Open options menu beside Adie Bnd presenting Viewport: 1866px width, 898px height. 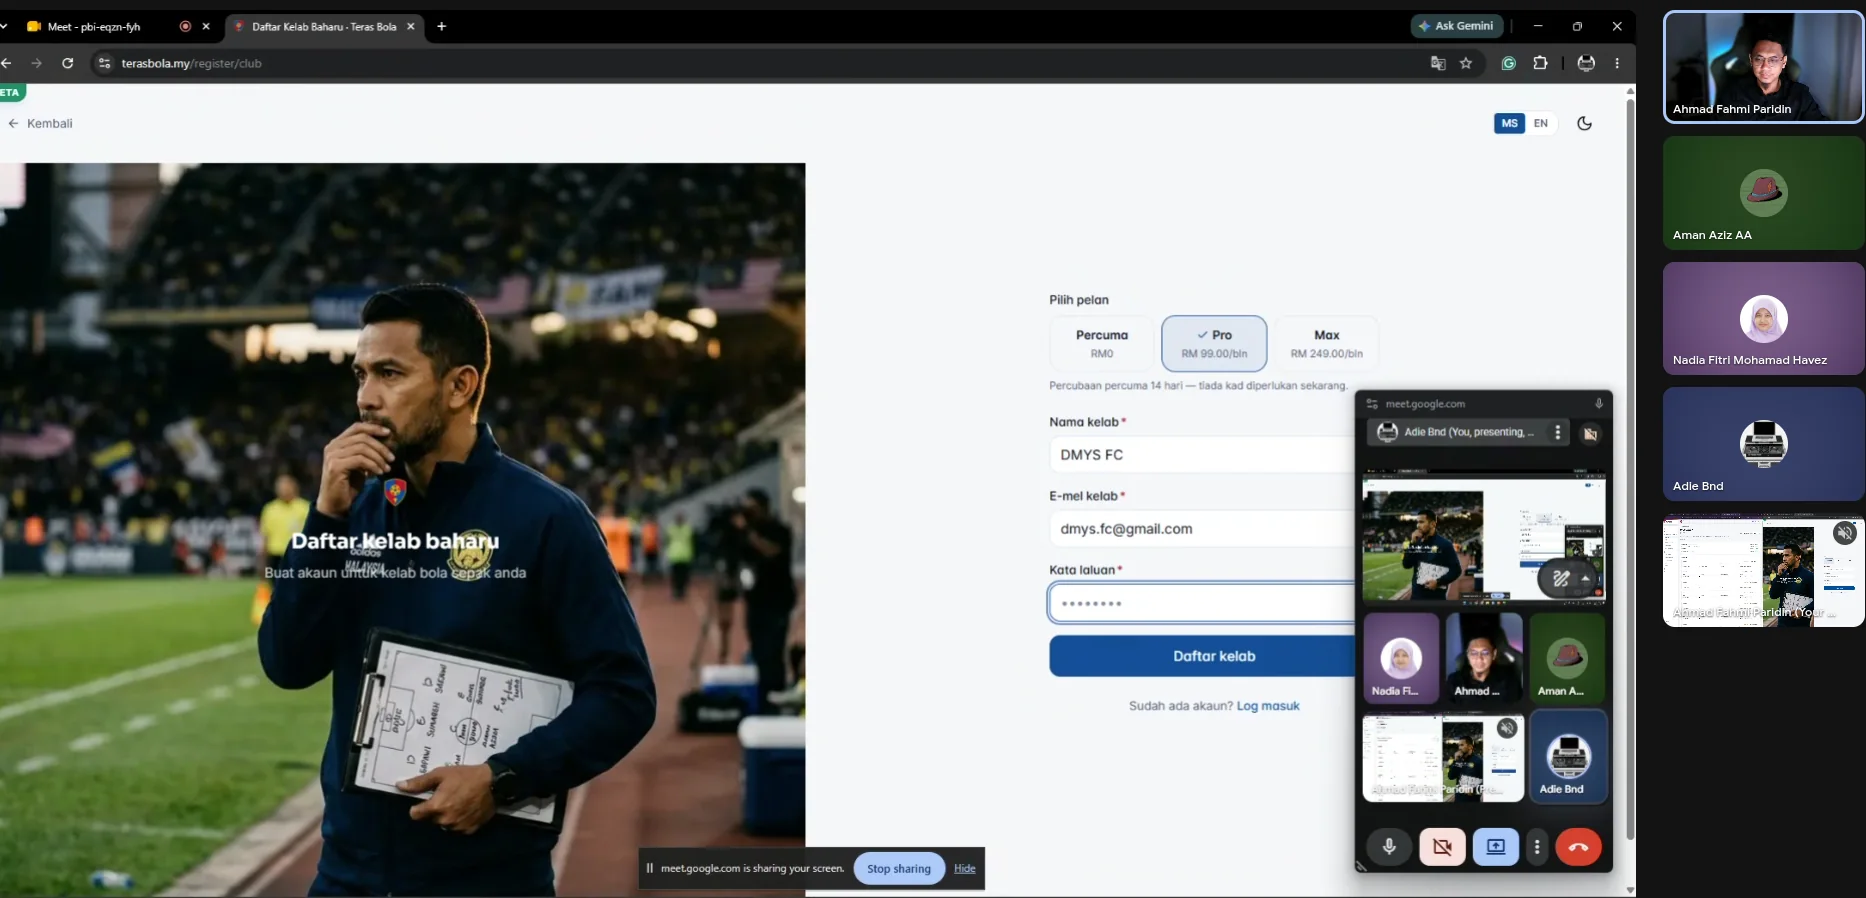click(1557, 432)
